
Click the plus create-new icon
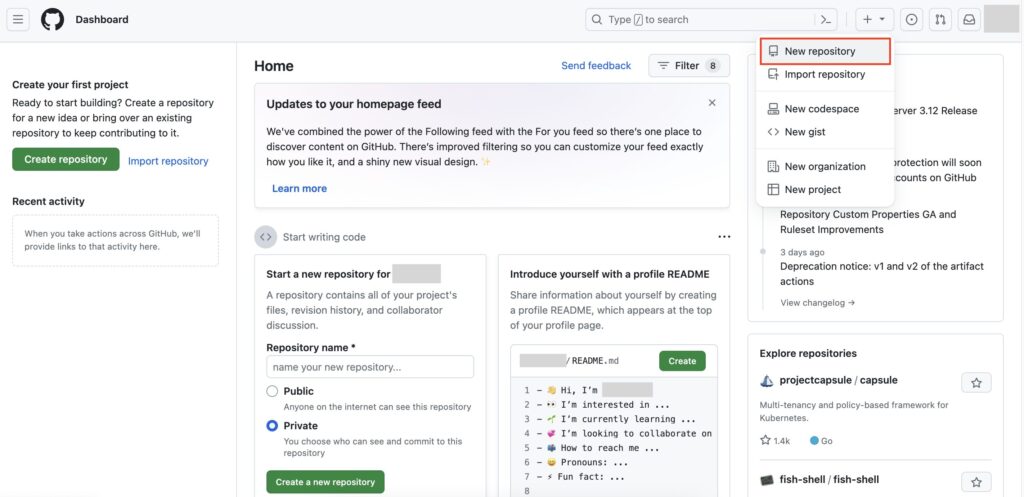click(x=867, y=20)
